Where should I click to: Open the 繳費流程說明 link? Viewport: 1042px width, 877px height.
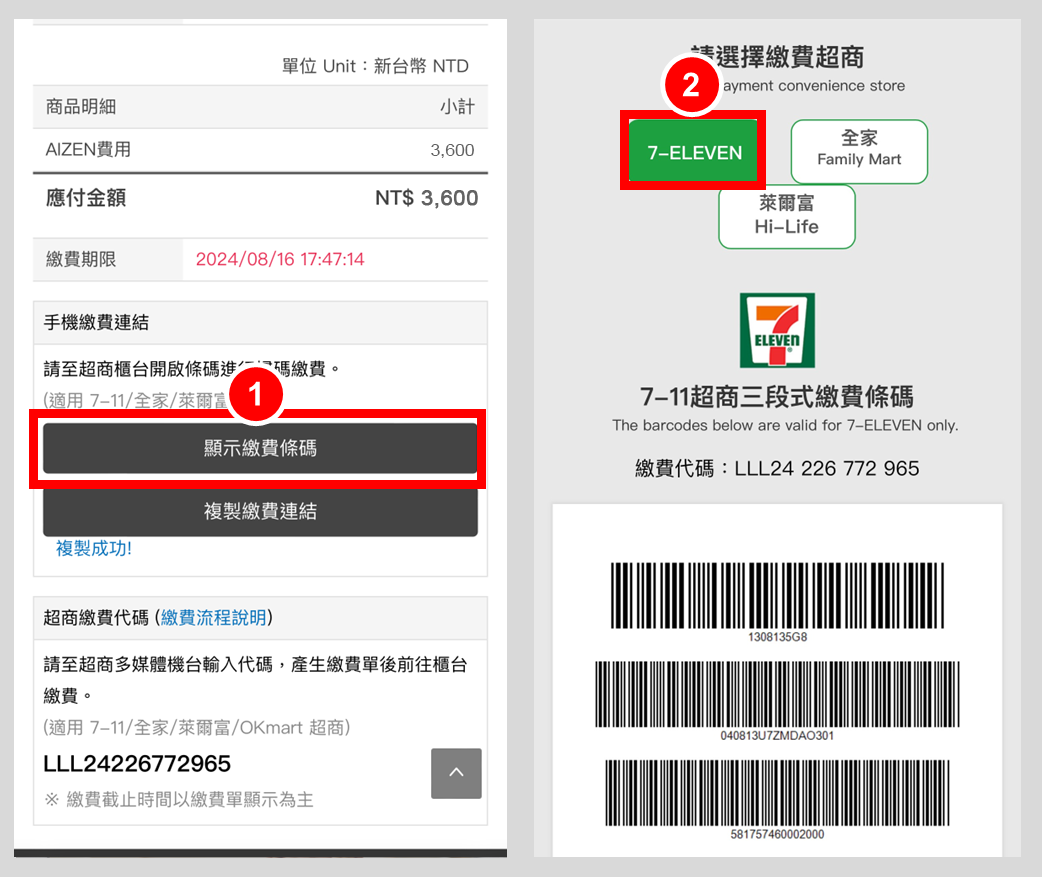tap(213, 618)
